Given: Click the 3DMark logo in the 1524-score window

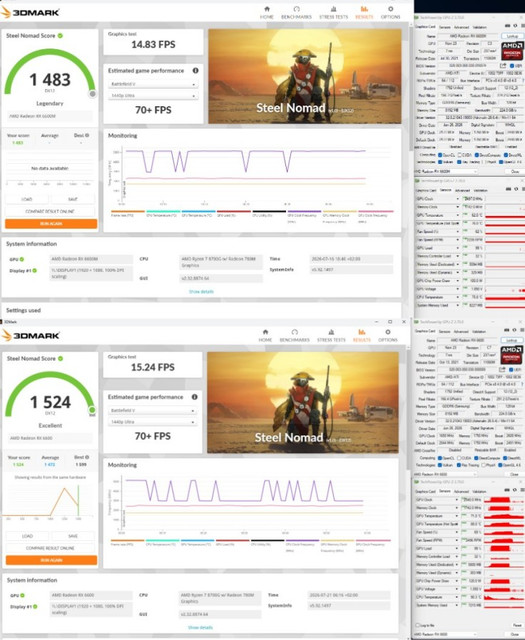Looking at the screenshot, I should (x=31, y=336).
